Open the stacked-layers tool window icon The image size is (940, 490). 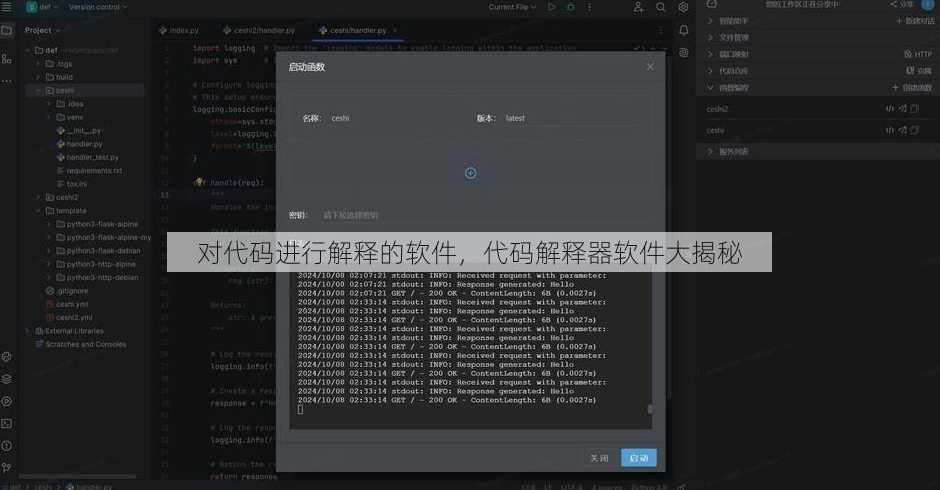[7, 378]
